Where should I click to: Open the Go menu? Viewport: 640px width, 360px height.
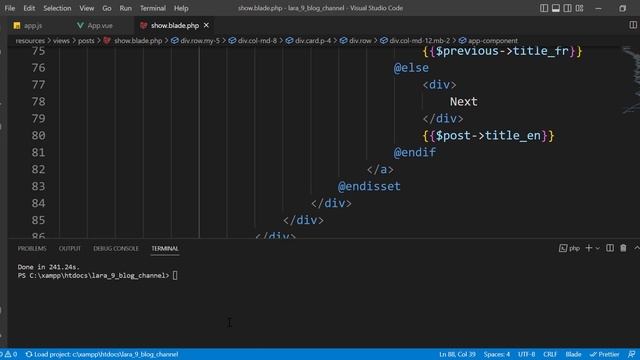(107, 8)
